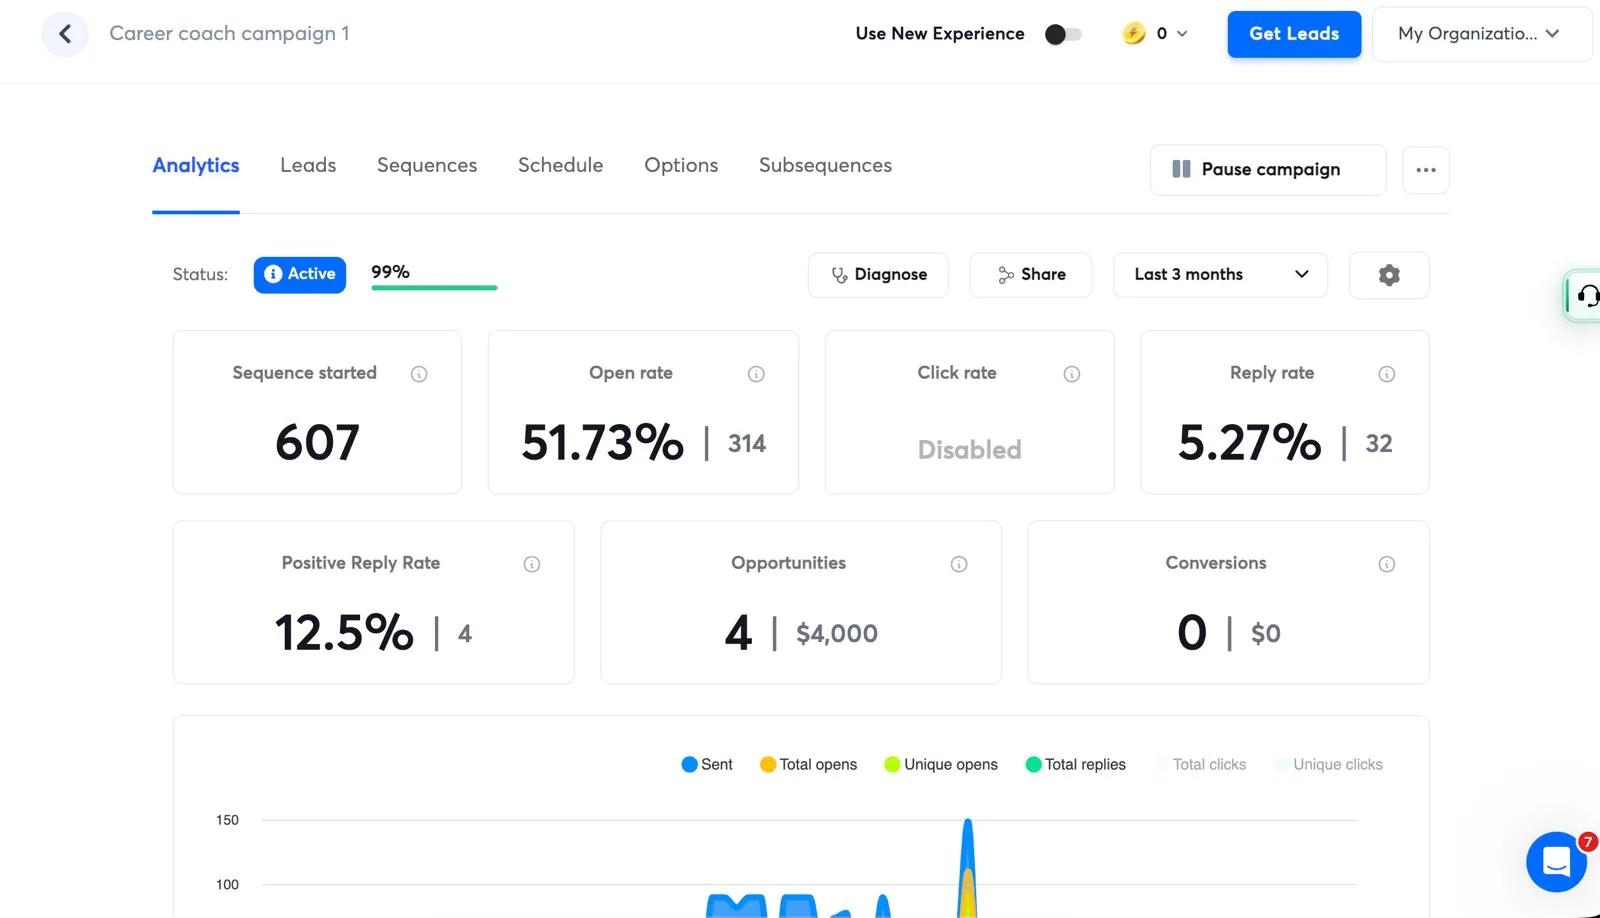The height and width of the screenshot is (918, 1600).
Task: Go to the Schedule tab
Action: pos(560,165)
